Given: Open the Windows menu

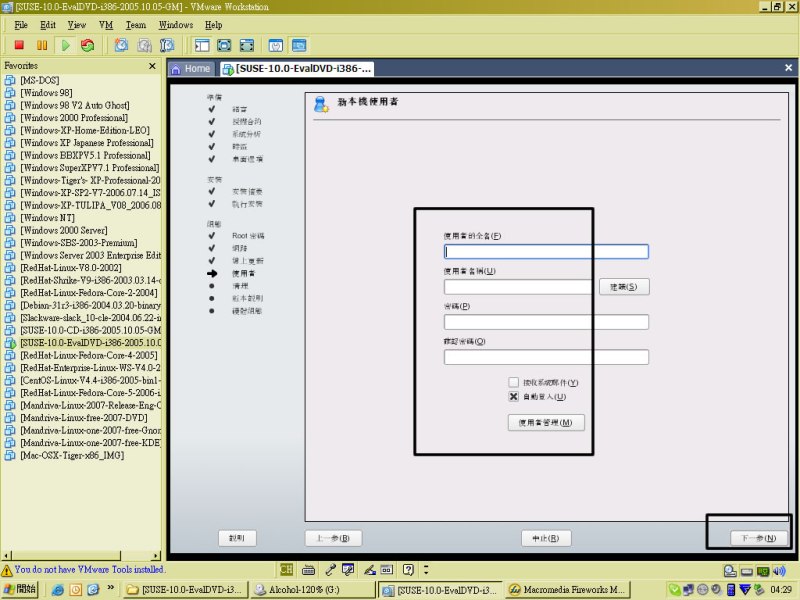Looking at the screenshot, I should pos(176,25).
